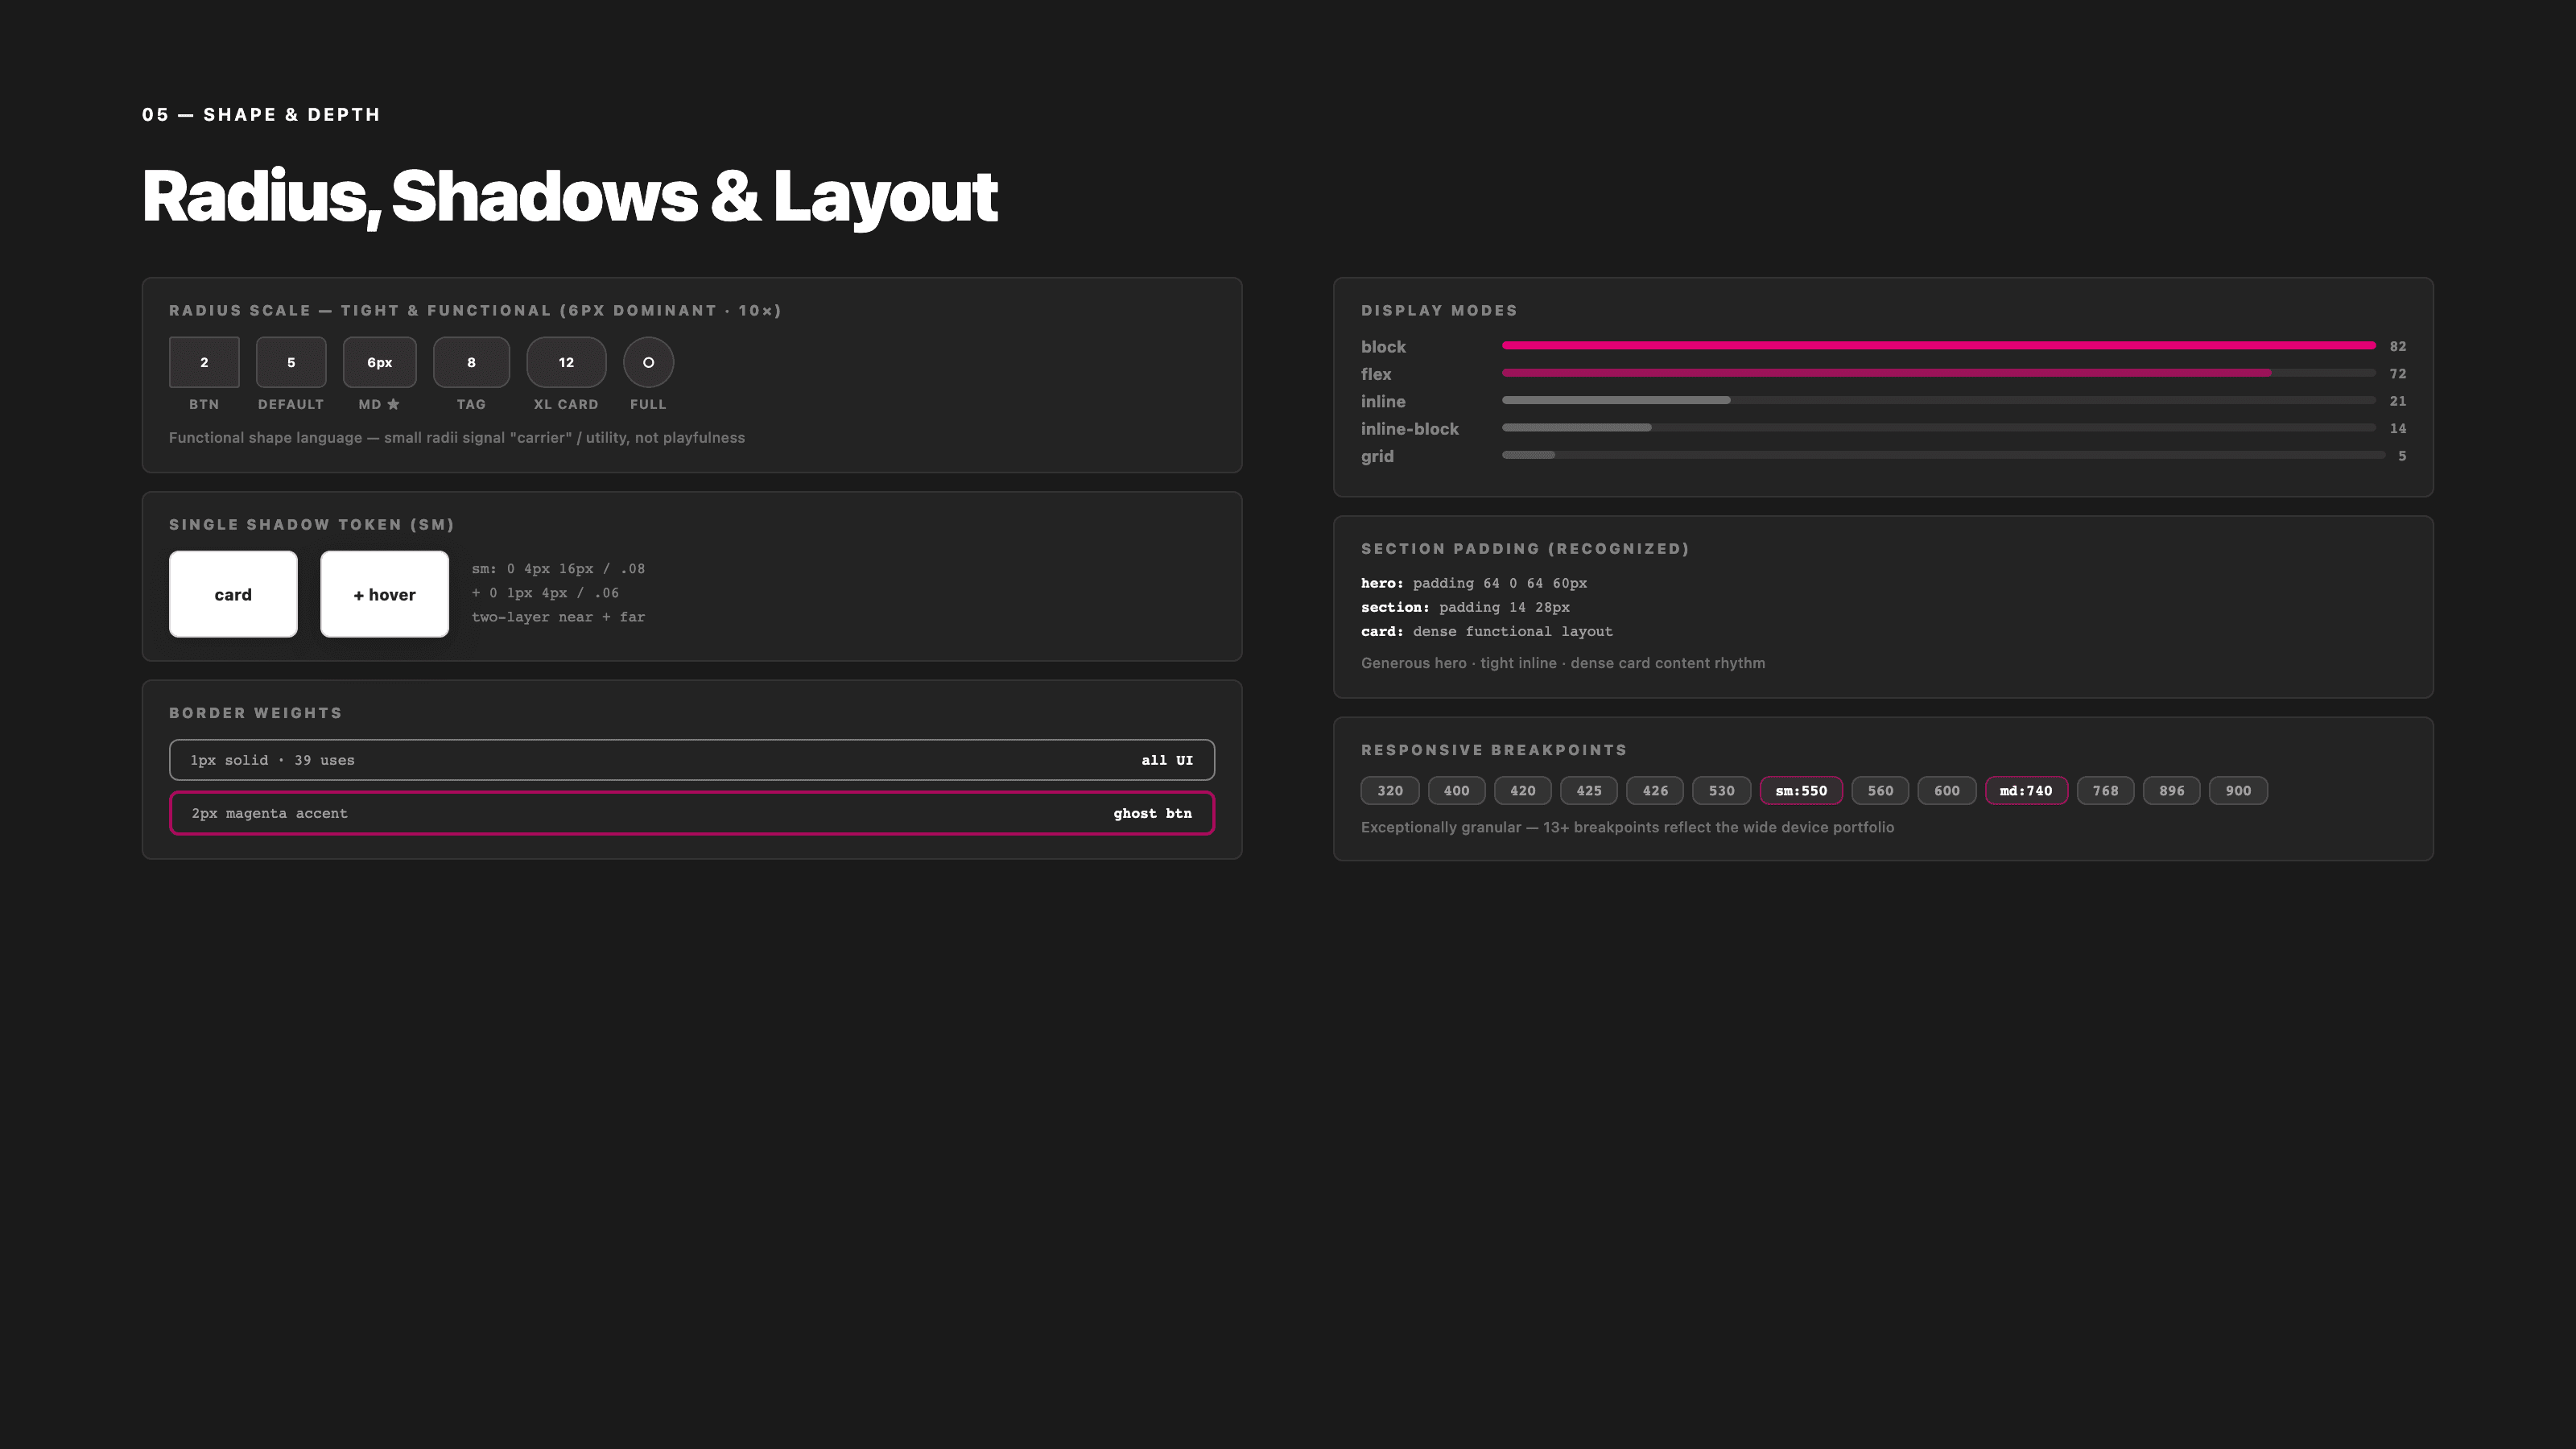Image resolution: width=2576 pixels, height=1449 pixels.
Task: Select the 560 breakpoint chip
Action: [1880, 791]
